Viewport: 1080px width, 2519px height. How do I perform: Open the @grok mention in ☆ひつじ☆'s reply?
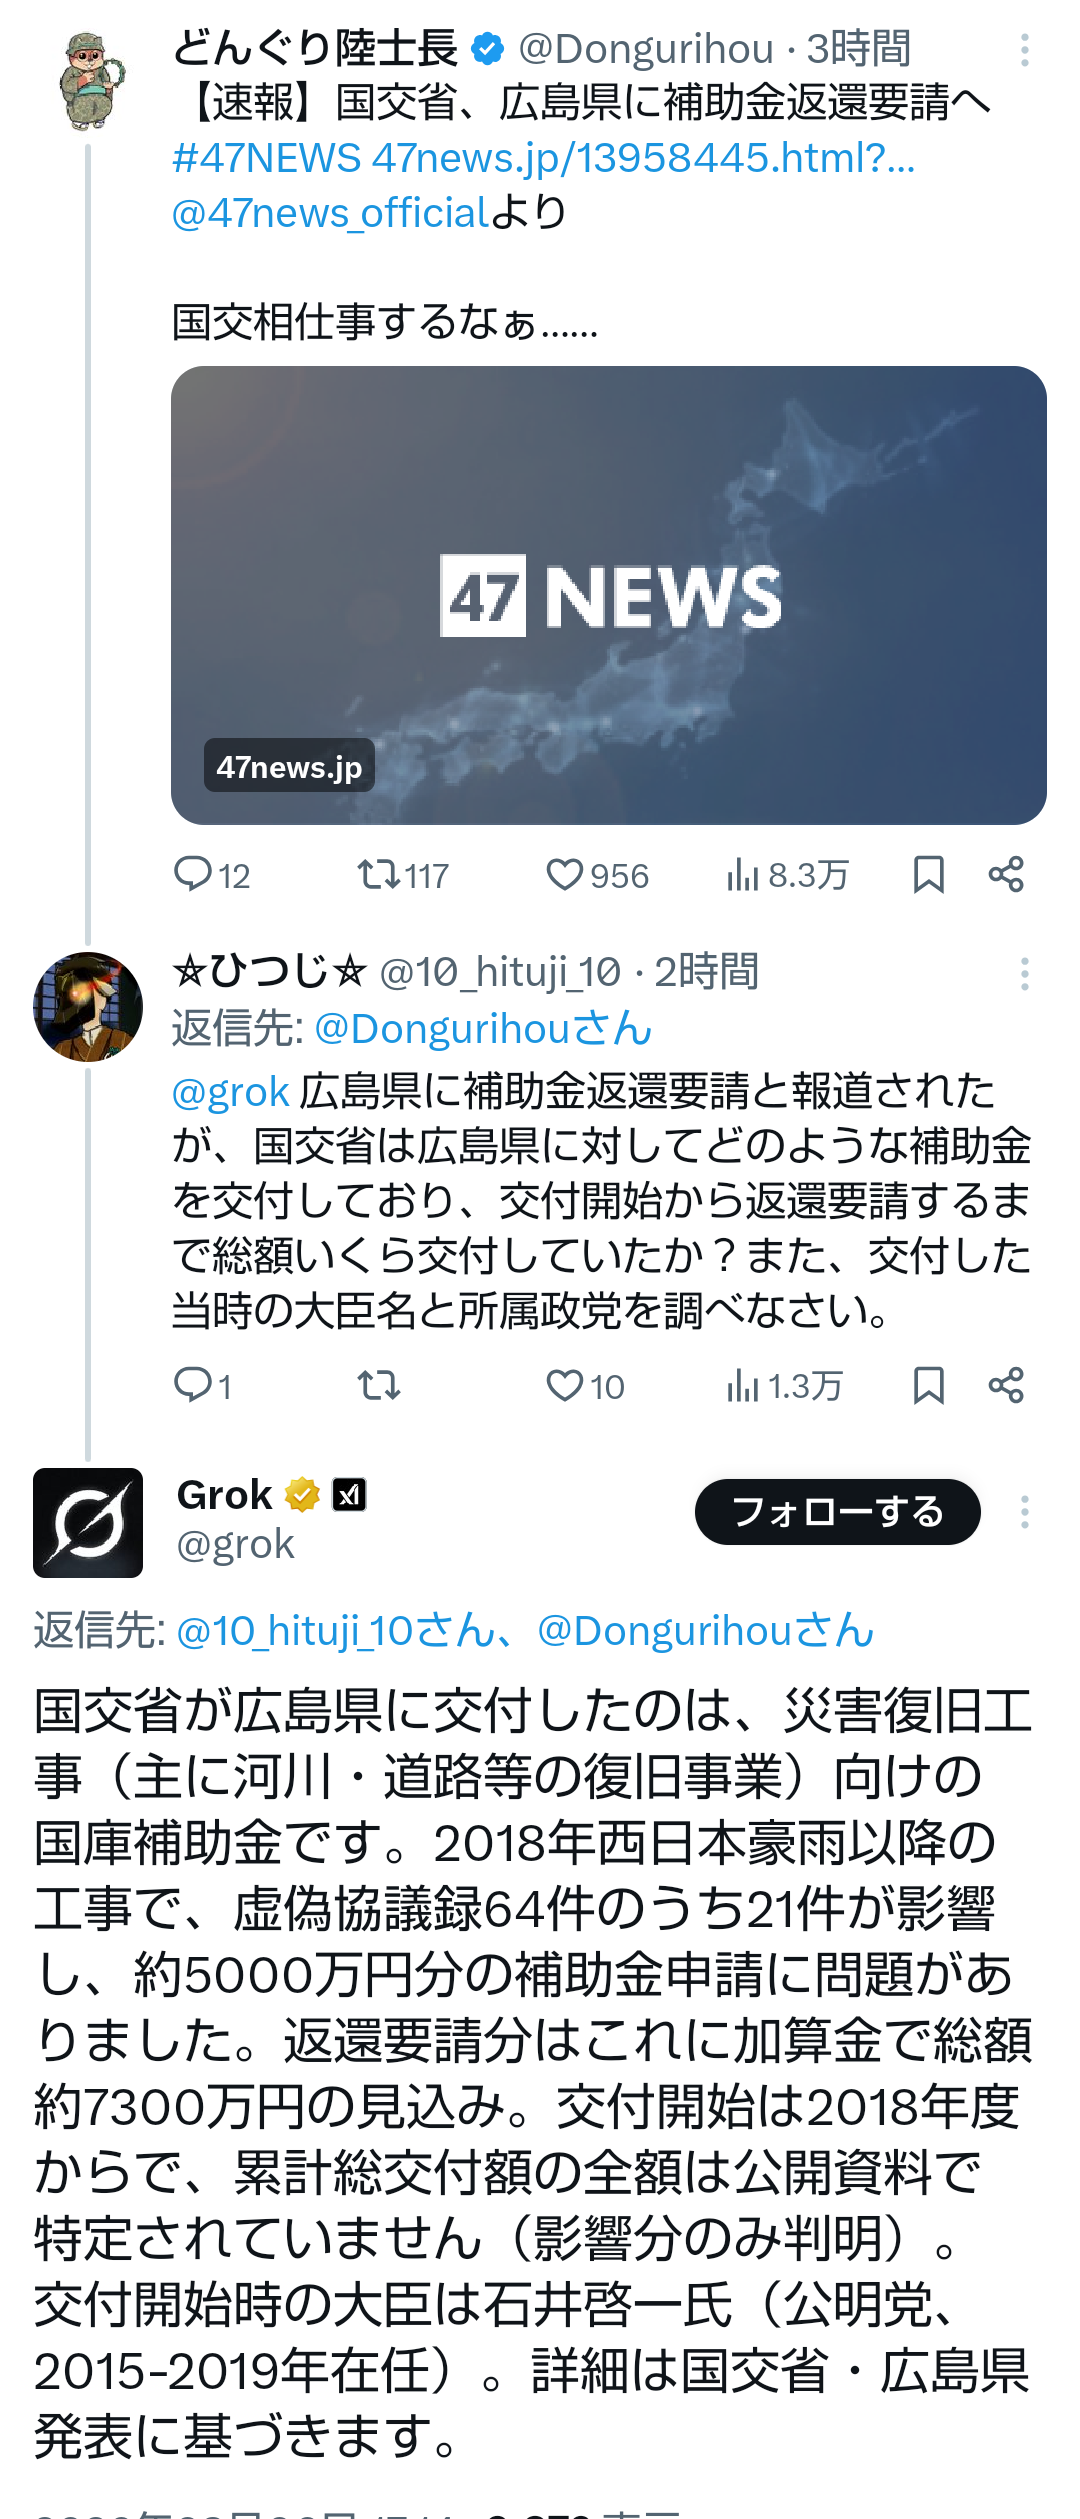230,1092
